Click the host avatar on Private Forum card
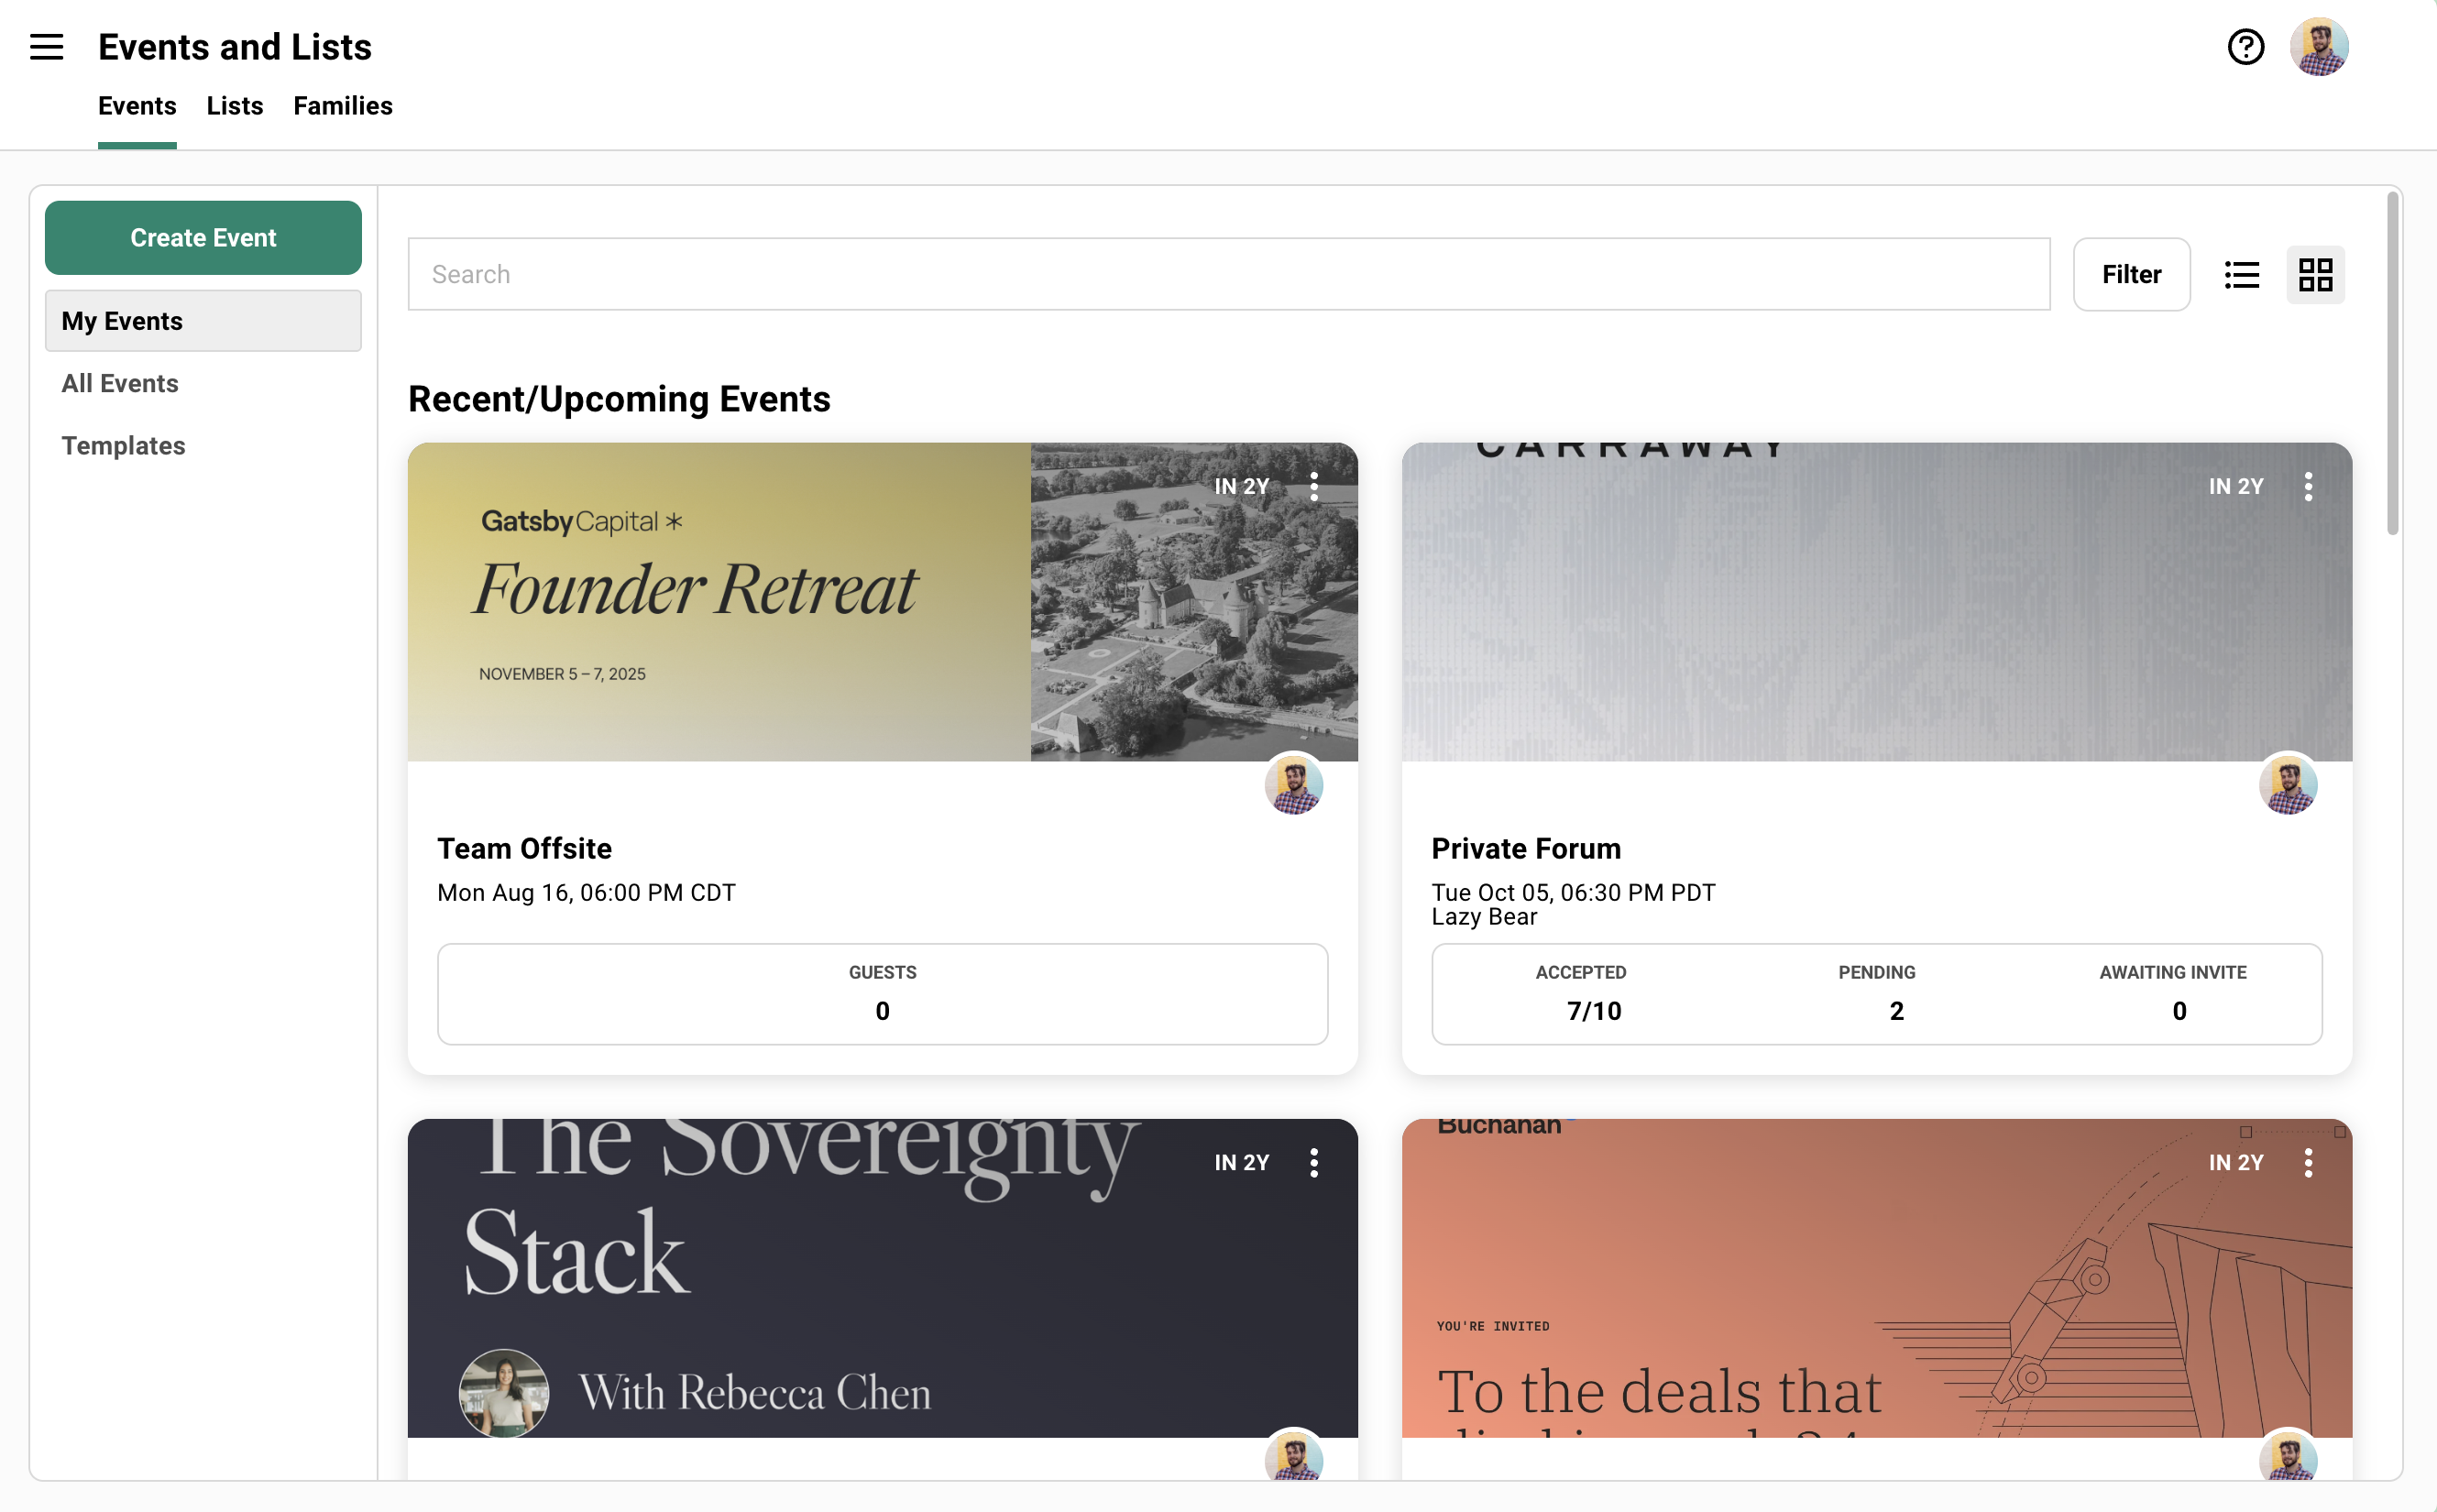 click(2289, 784)
